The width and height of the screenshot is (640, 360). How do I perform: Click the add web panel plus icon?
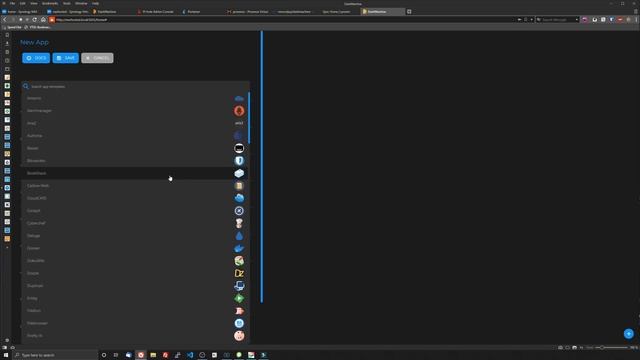click(7, 247)
